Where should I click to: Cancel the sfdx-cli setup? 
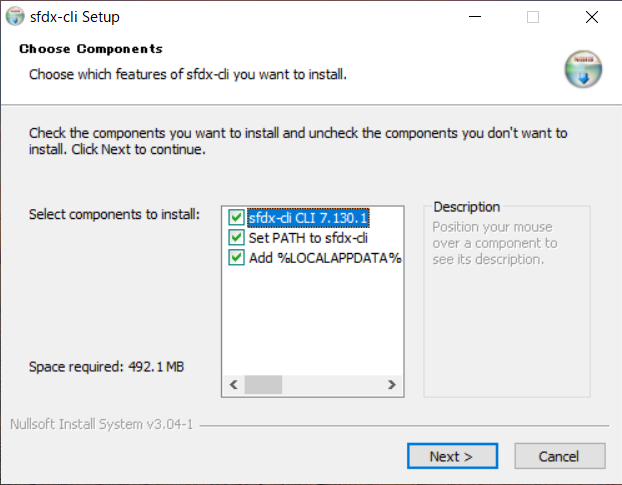pyautogui.click(x=560, y=456)
